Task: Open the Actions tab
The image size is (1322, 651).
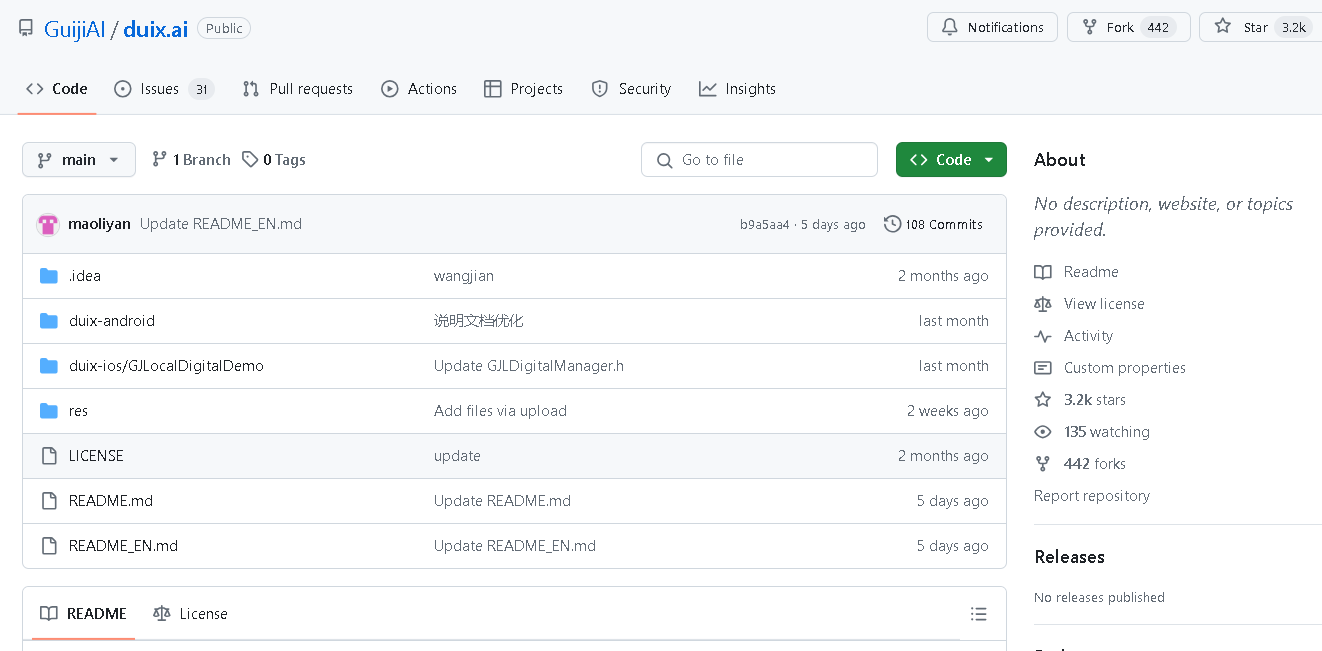Action: 419,89
